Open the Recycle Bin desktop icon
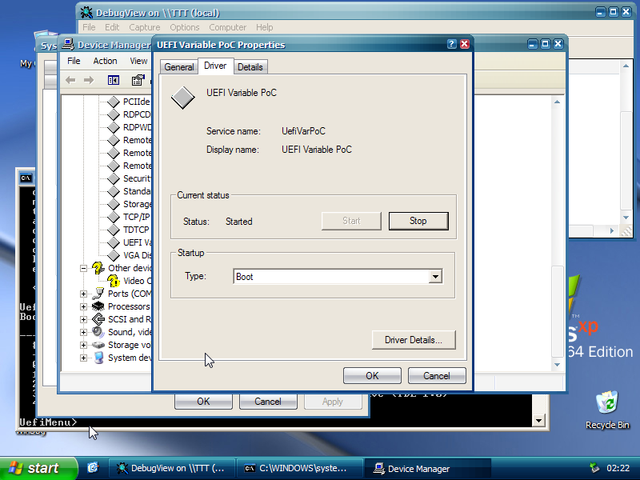This screenshot has width=640, height=480. tap(607, 410)
